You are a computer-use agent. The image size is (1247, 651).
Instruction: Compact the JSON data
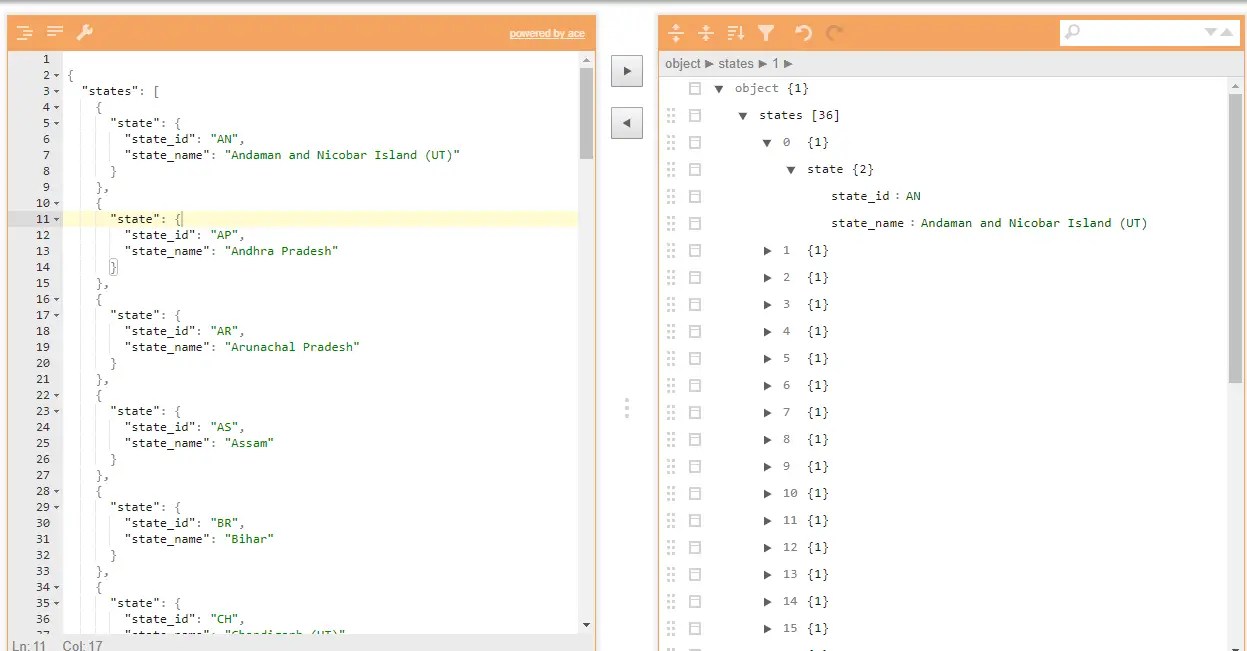[x=54, y=33]
